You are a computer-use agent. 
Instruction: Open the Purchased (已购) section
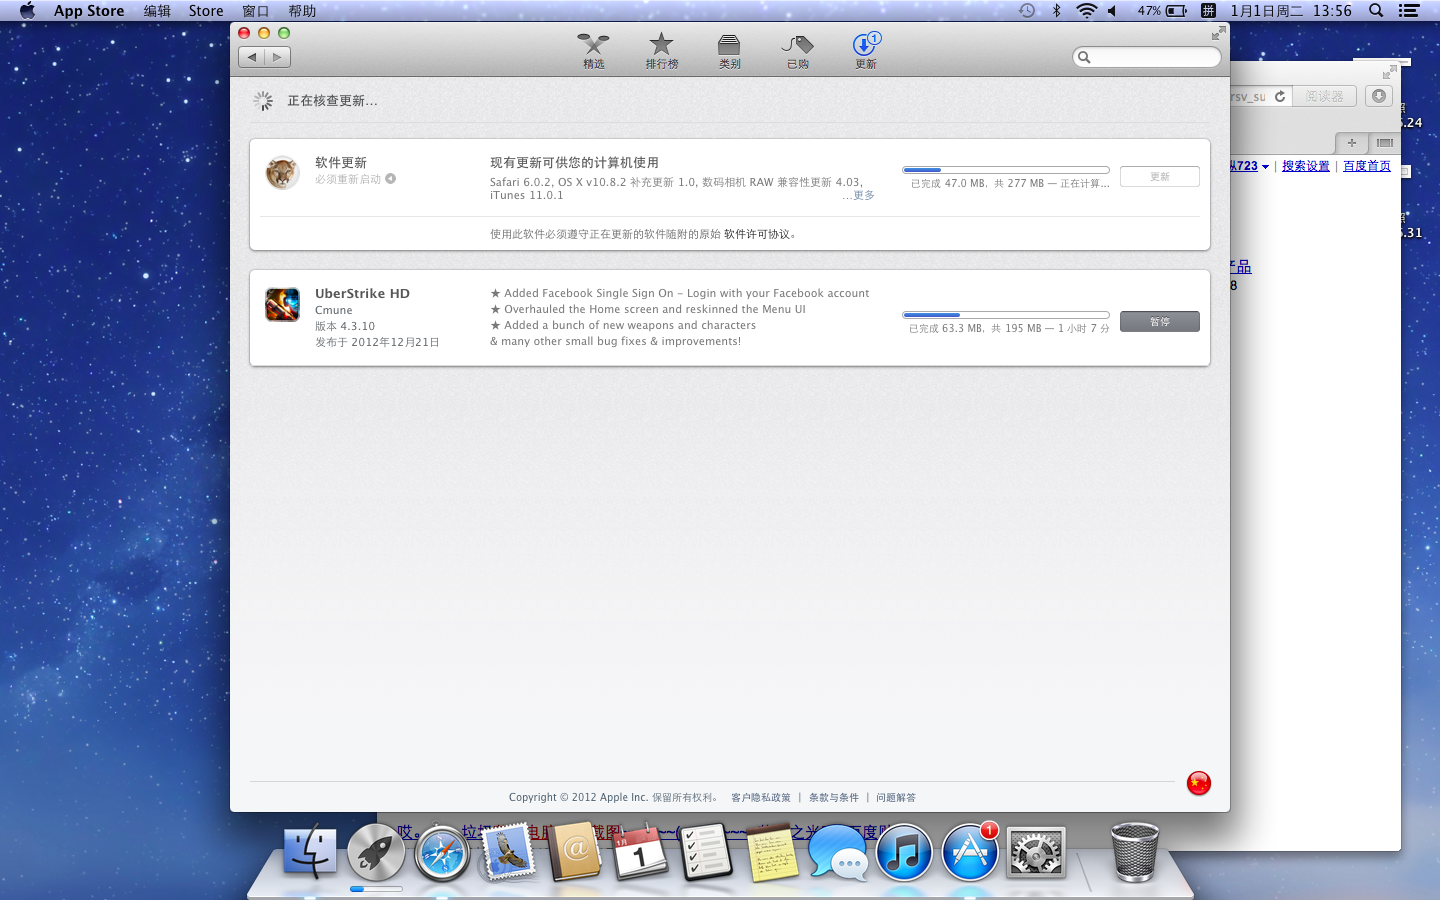797,50
